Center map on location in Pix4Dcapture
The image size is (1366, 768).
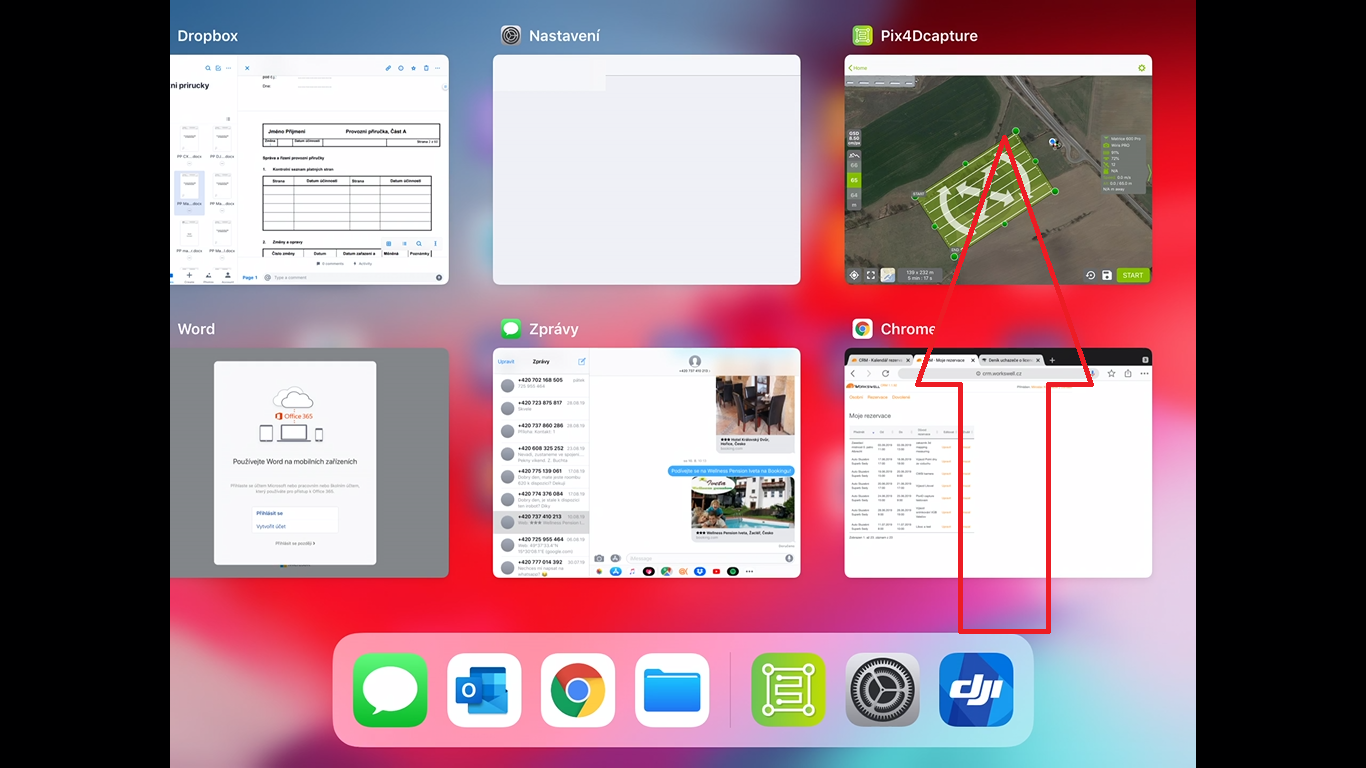pos(854,275)
